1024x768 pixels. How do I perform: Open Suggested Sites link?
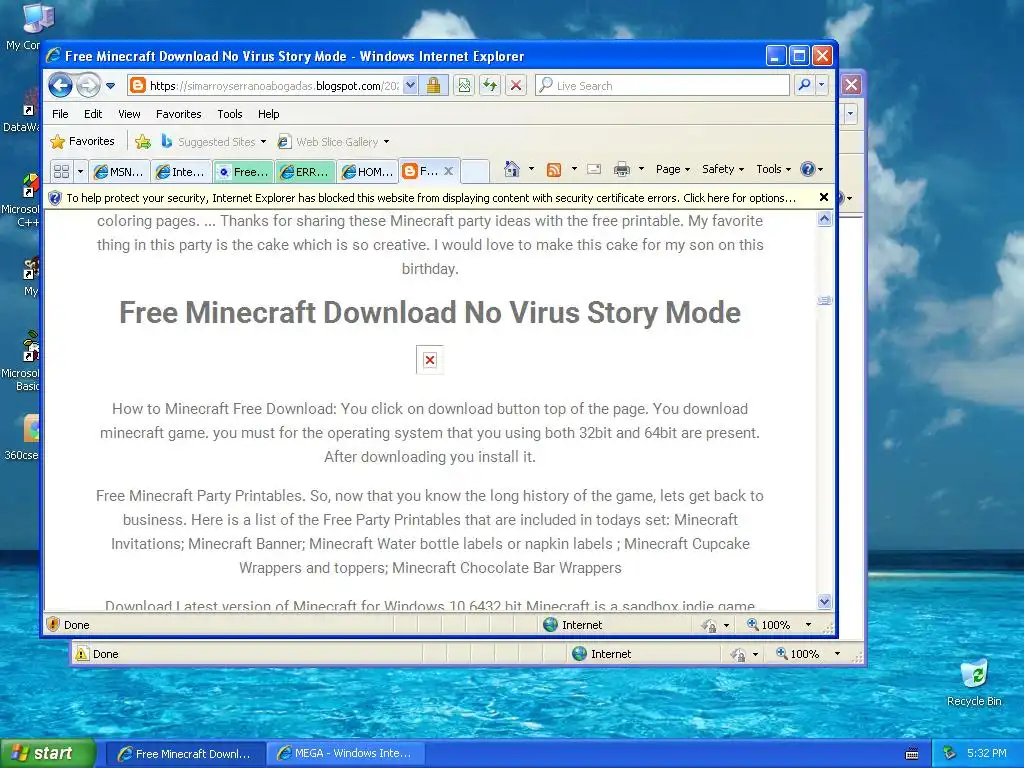tap(214, 142)
